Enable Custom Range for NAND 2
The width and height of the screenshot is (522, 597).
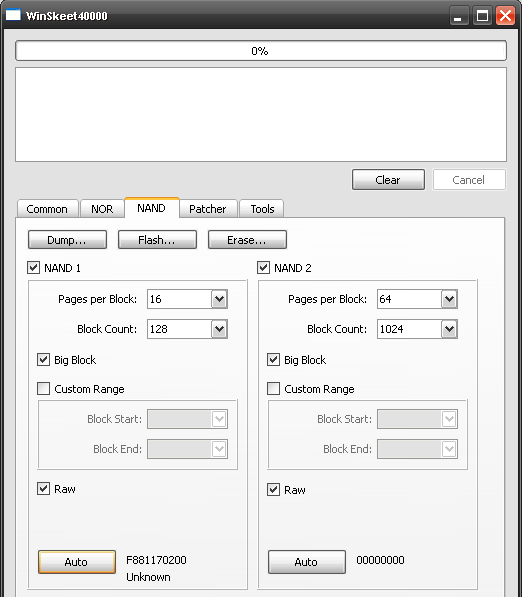273,389
